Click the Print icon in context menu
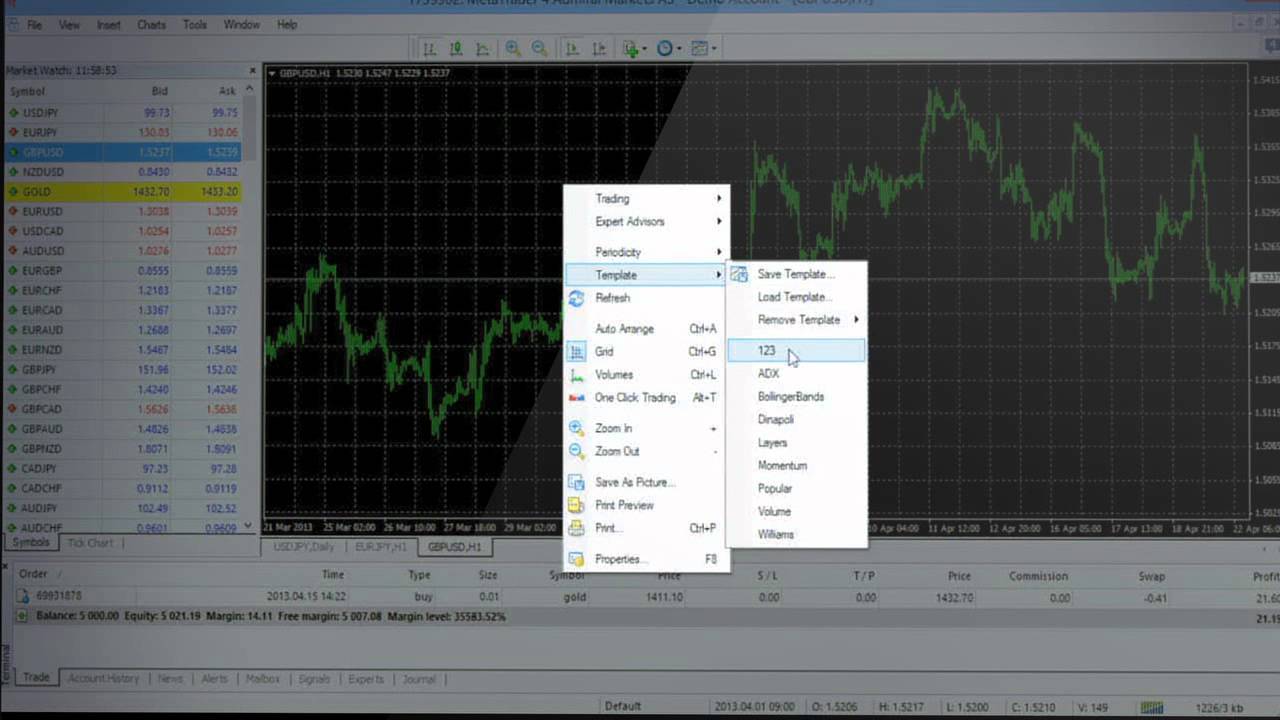The image size is (1280, 720). pyautogui.click(x=576, y=528)
